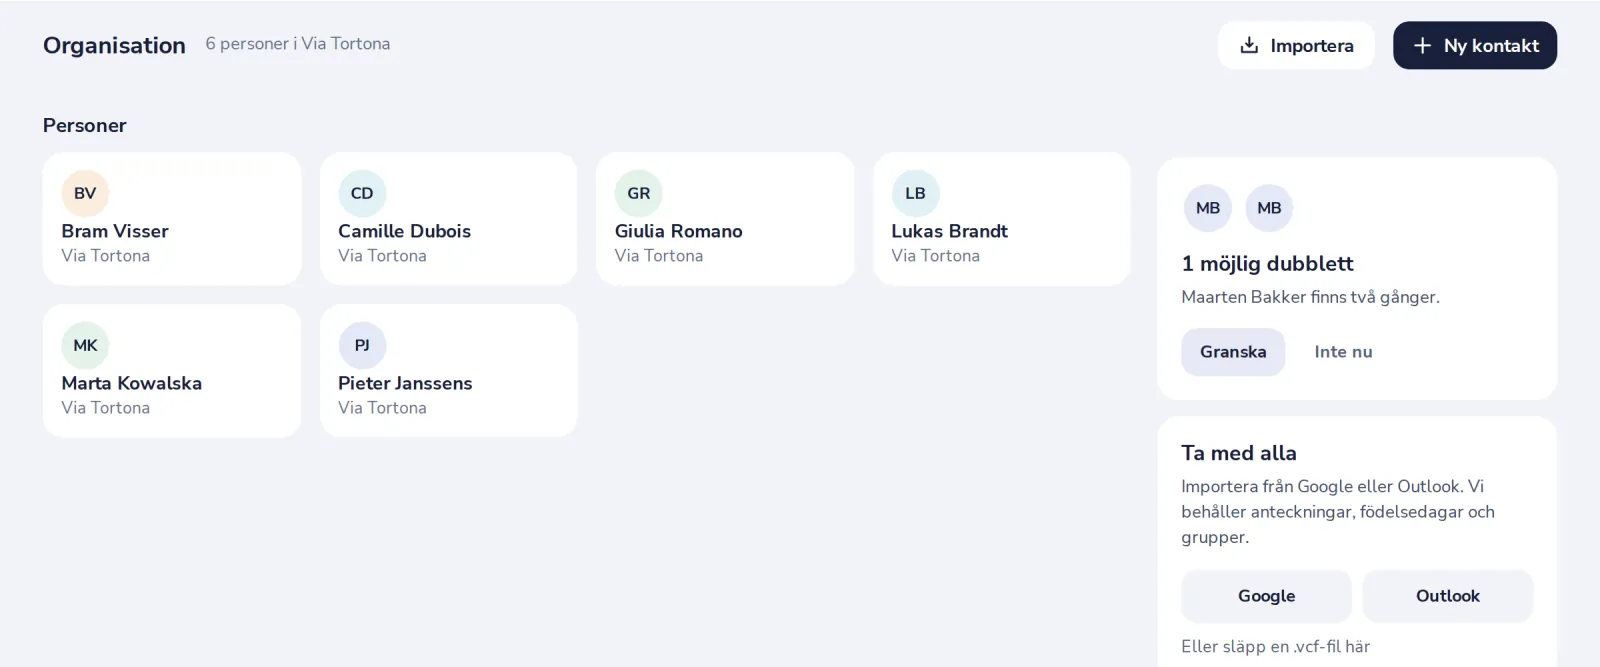Import contacts from Google
Image resolution: width=1600 pixels, height=667 pixels.
tap(1266, 596)
